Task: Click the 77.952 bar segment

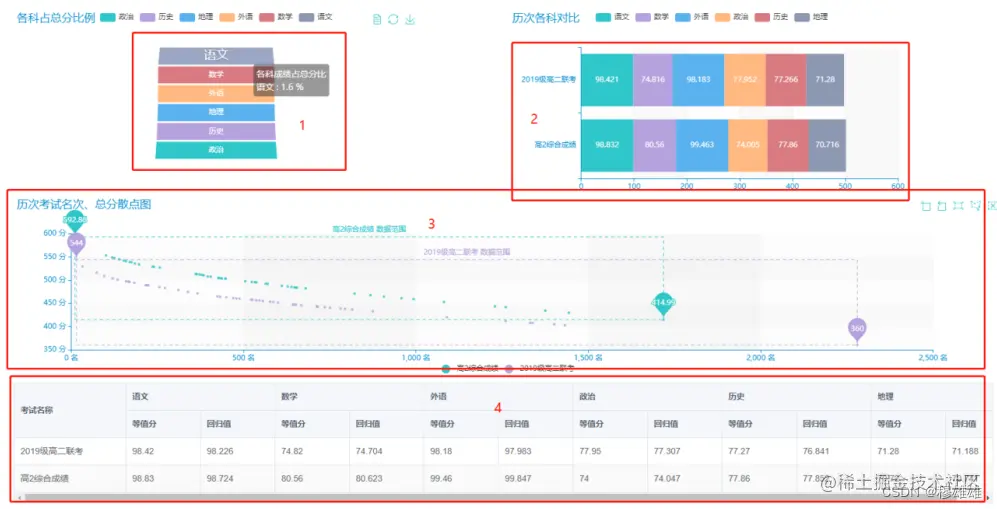Action: [x=745, y=79]
